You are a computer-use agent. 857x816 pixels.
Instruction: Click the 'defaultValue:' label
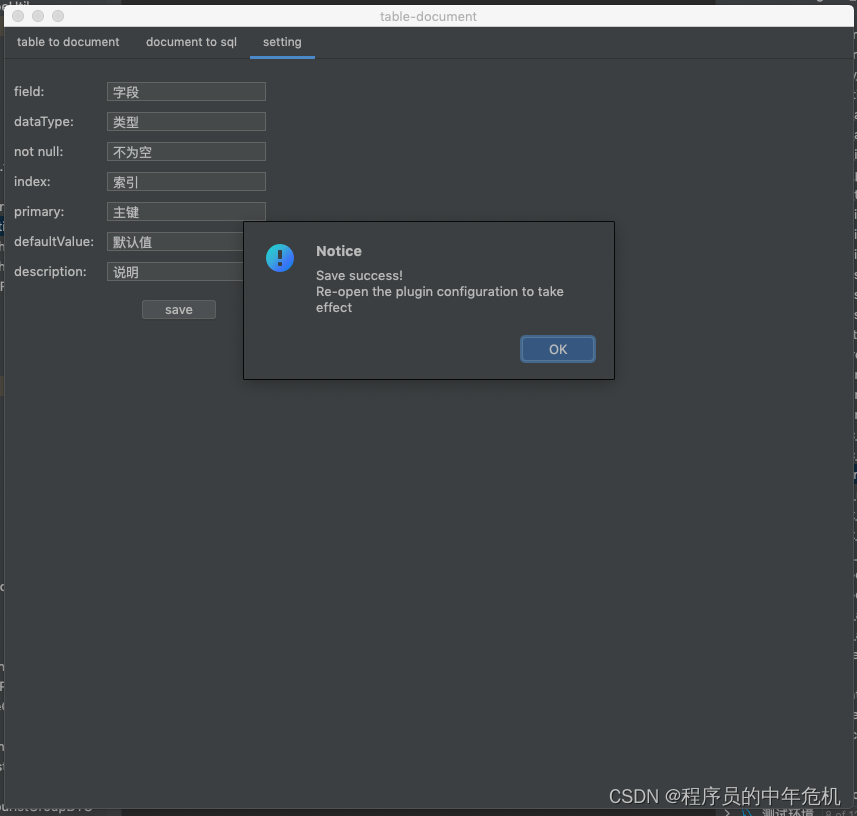54,242
